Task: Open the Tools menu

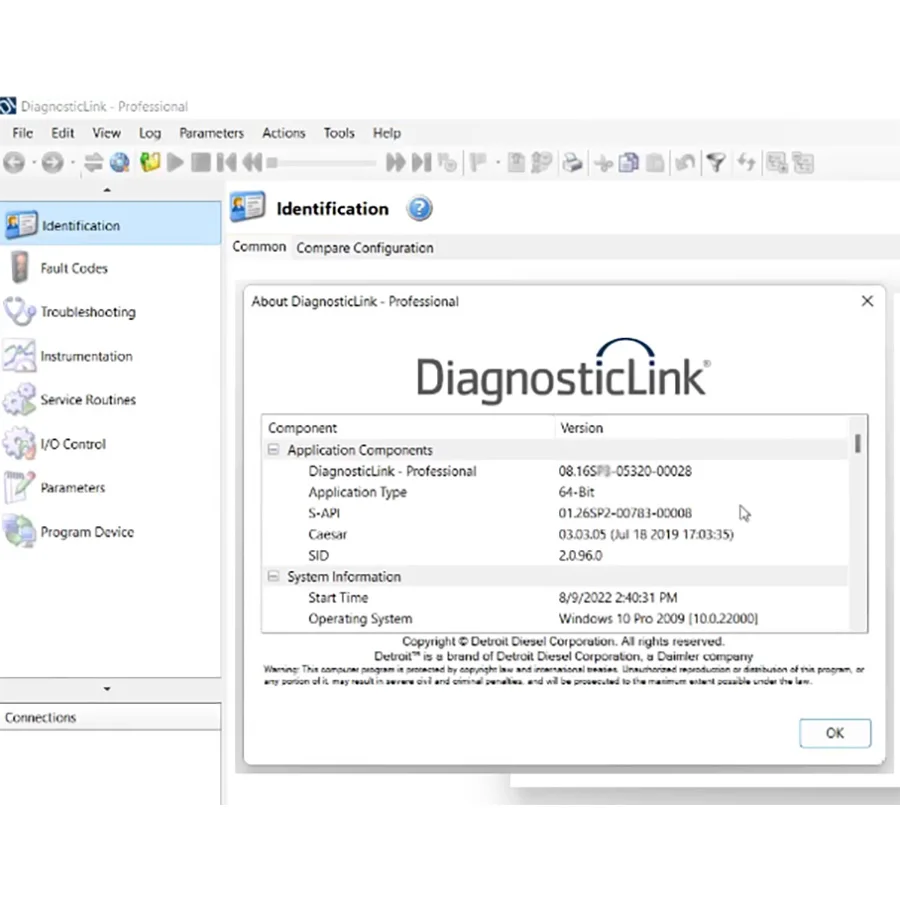Action: coord(339,133)
